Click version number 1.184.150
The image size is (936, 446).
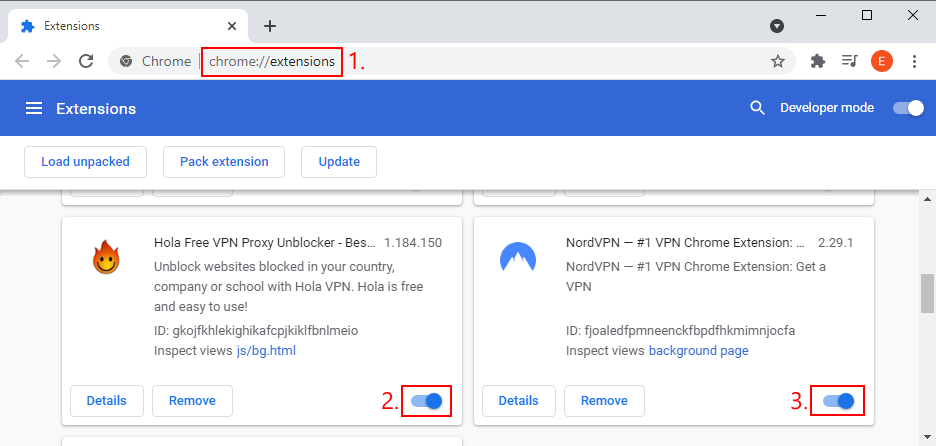413,243
